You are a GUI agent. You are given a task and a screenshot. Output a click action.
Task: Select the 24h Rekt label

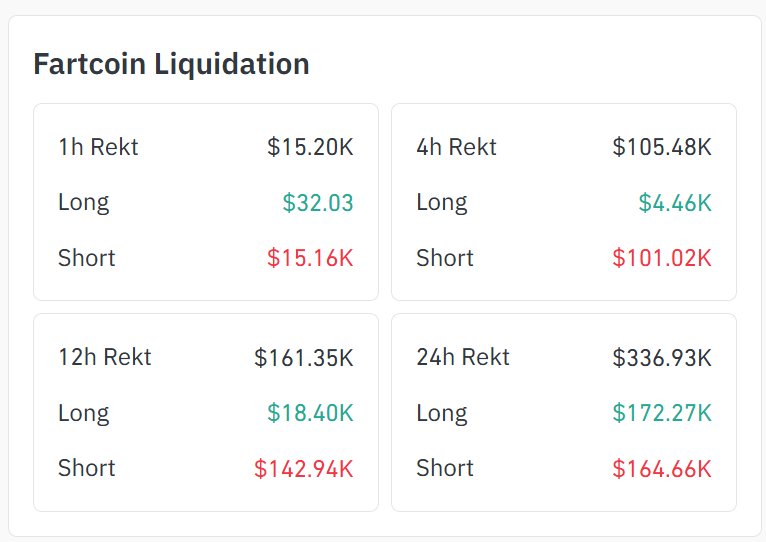463,357
